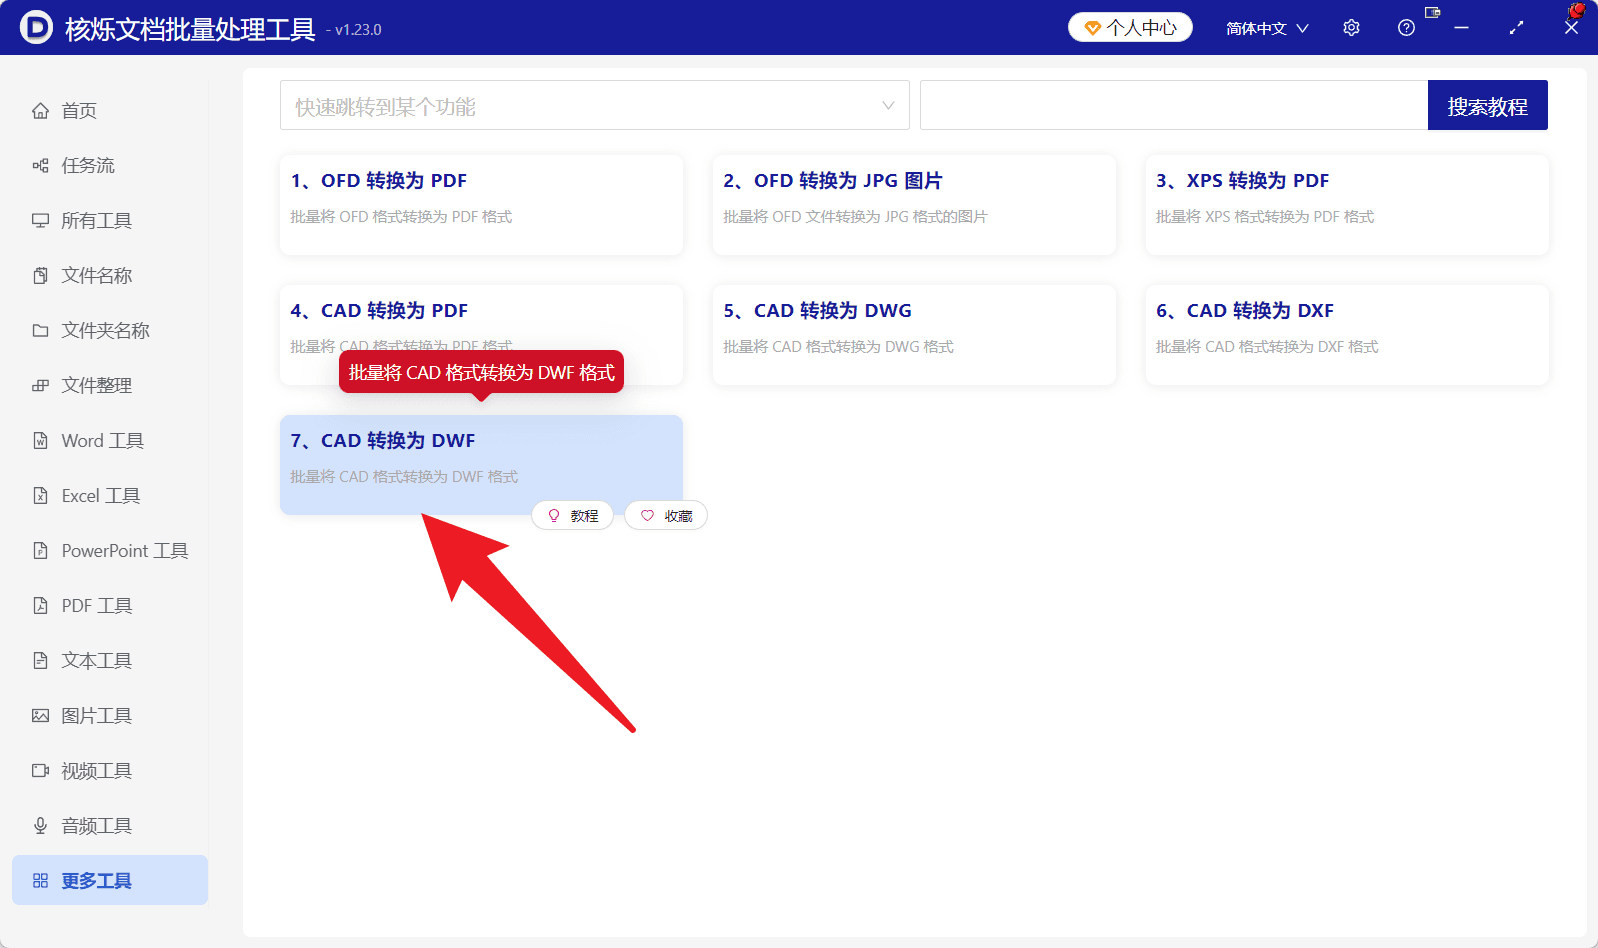Click the app logo in title bar
Image resolution: width=1598 pixels, height=948 pixels.
[x=36, y=28]
